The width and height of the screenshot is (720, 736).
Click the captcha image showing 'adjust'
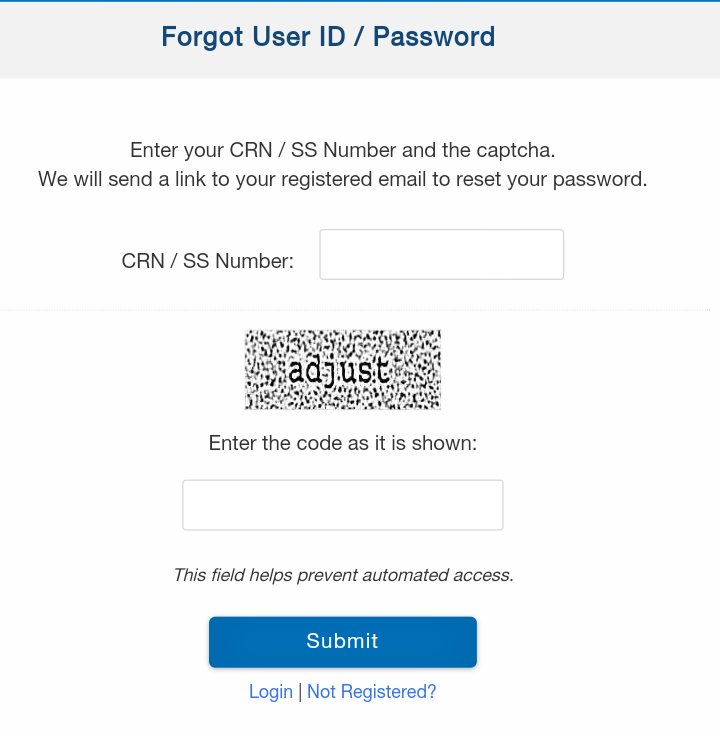click(343, 369)
